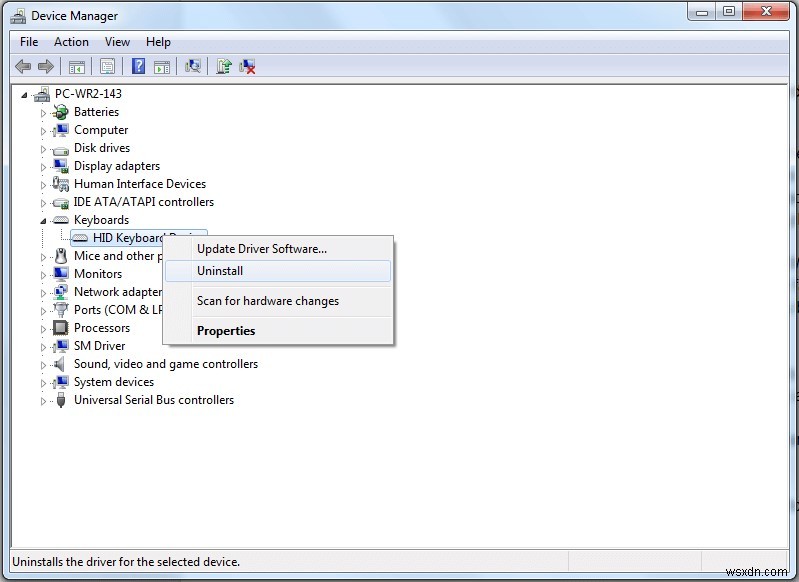799x582 pixels.
Task: Open Properties from the context menu
Action: pyautogui.click(x=278, y=331)
